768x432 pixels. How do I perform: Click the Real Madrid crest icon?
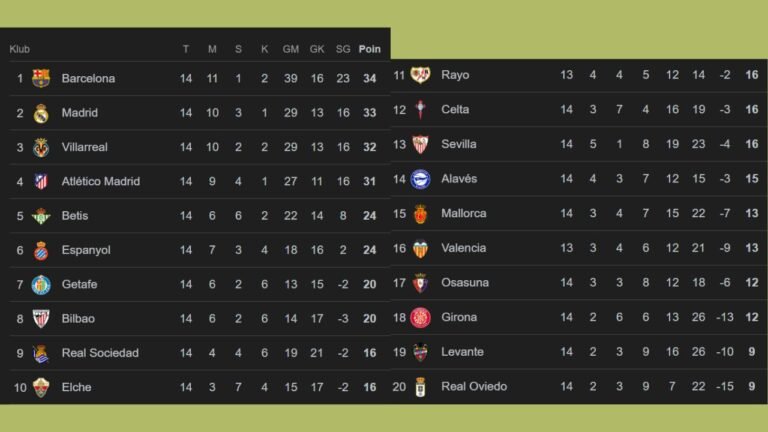tap(41, 113)
